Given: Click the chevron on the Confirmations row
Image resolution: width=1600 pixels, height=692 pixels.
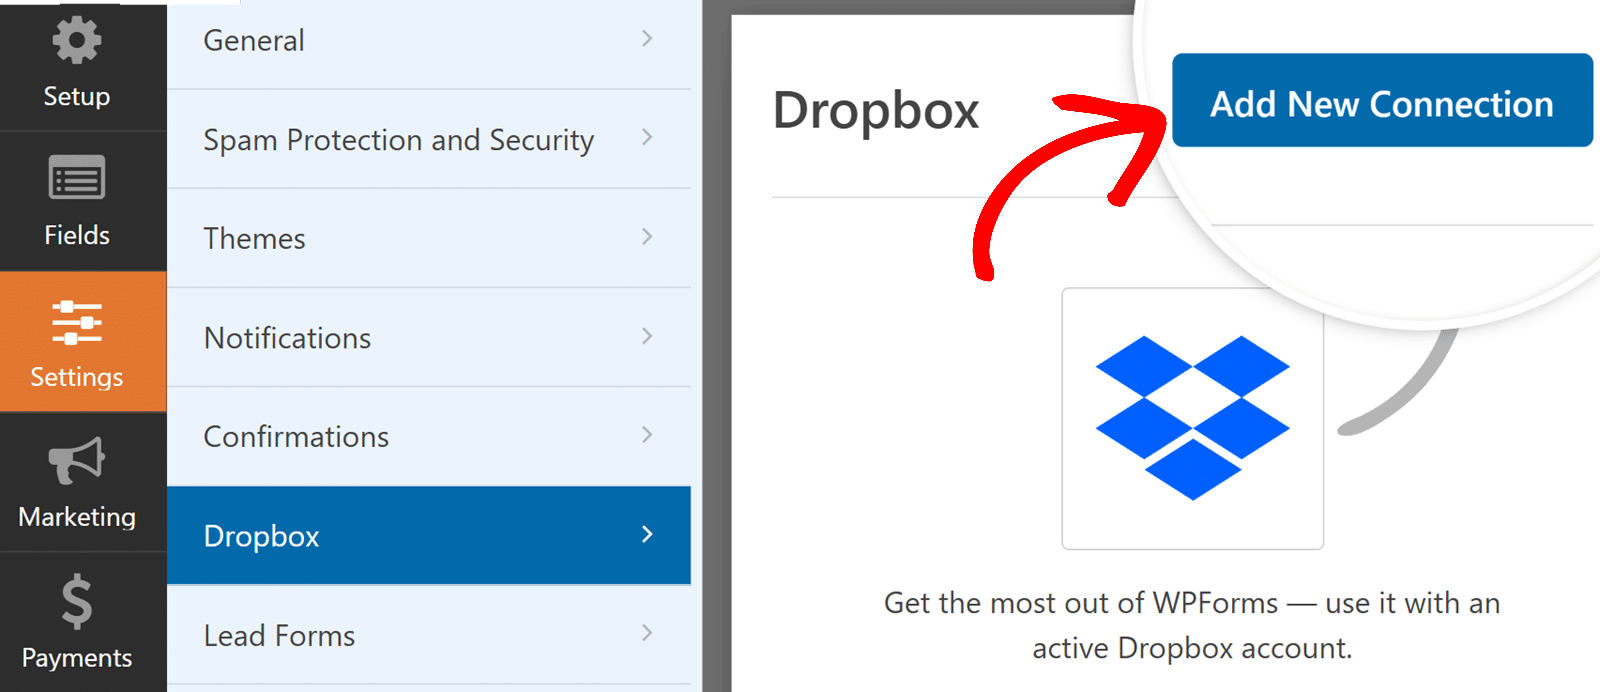Looking at the screenshot, I should (x=647, y=435).
